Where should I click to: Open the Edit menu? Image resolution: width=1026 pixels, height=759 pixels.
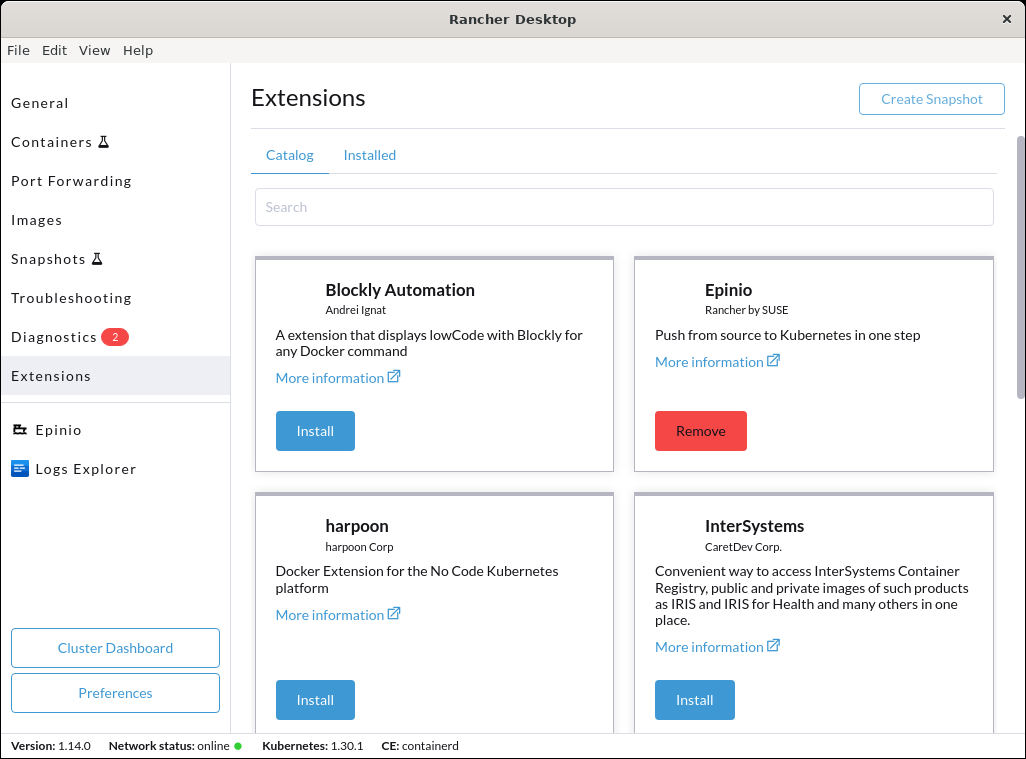click(54, 50)
